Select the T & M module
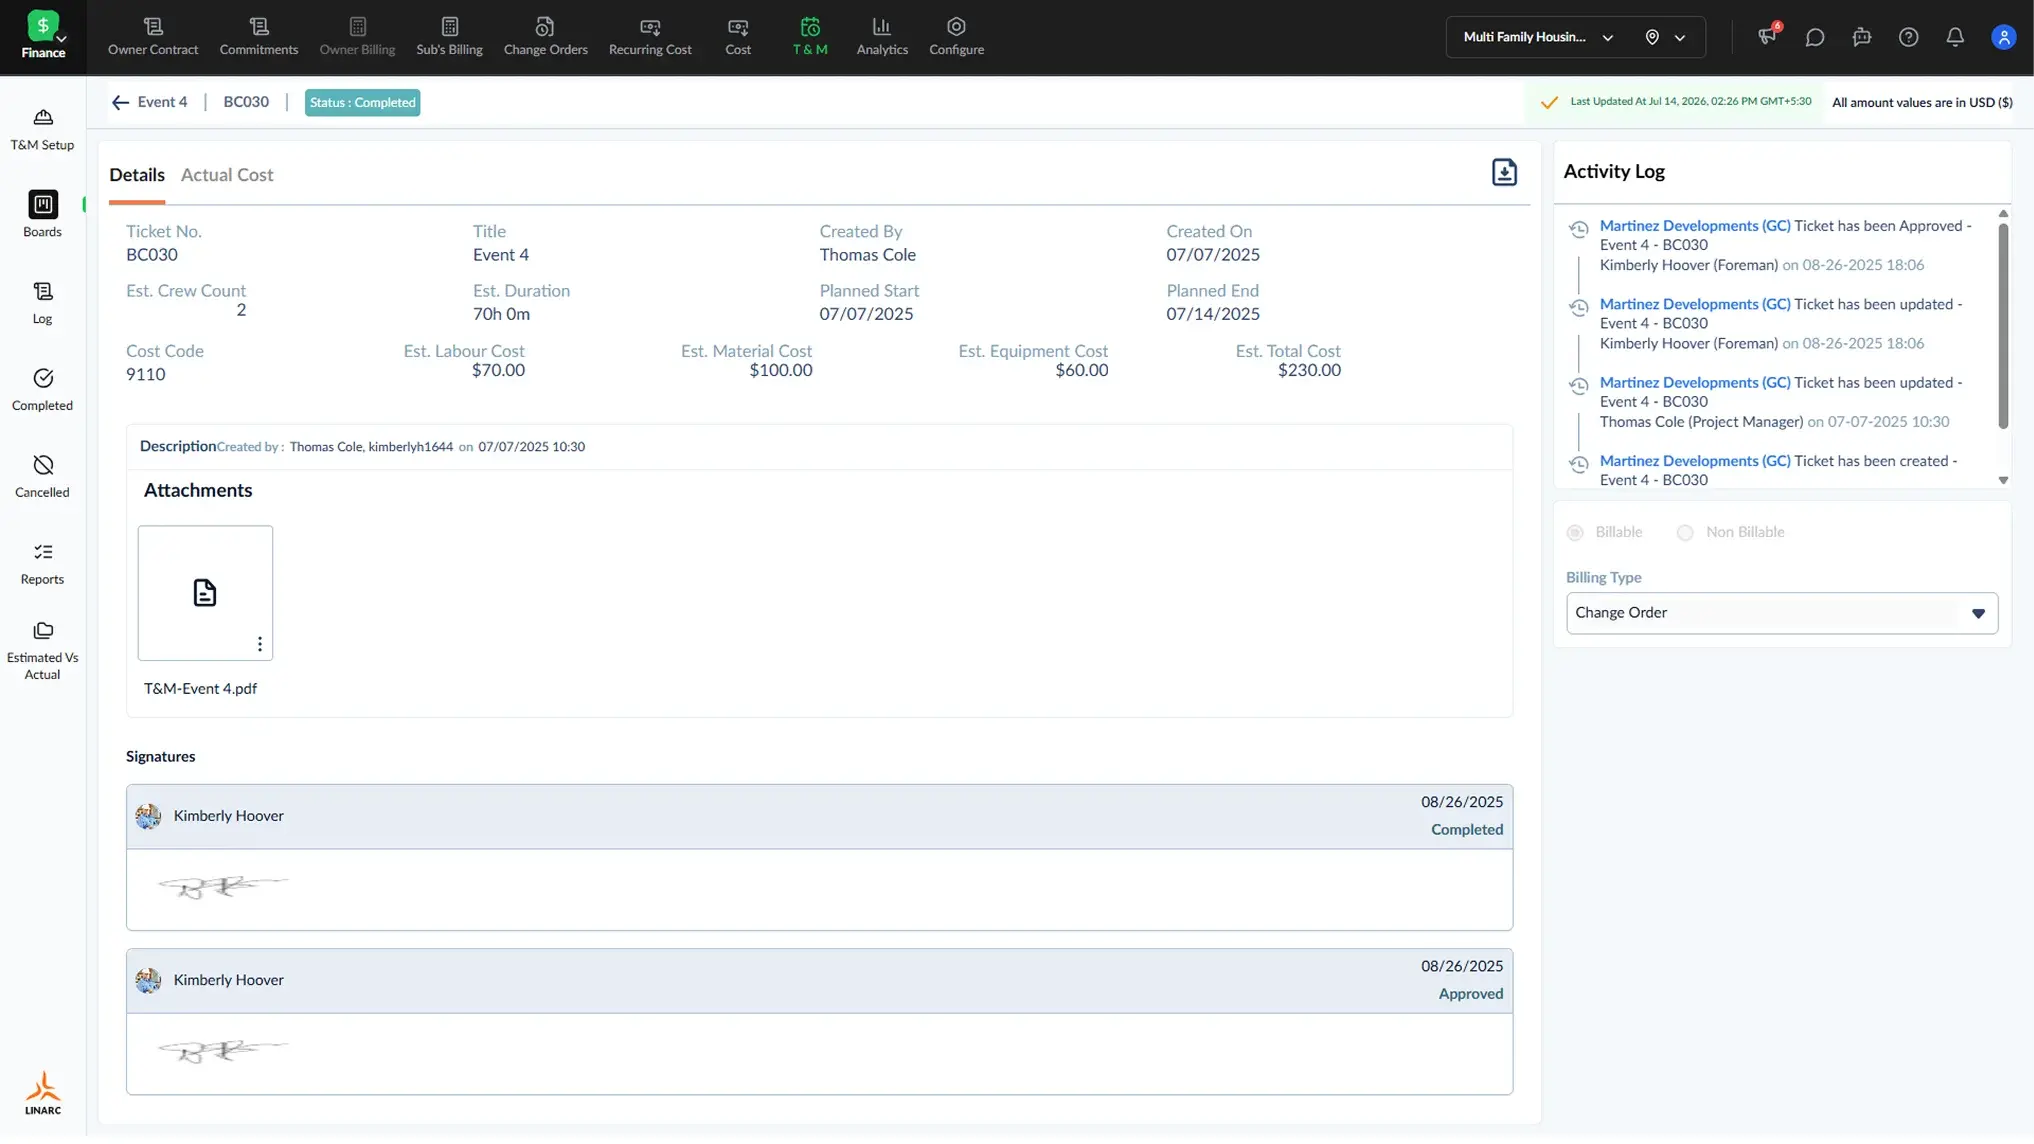 (810, 37)
